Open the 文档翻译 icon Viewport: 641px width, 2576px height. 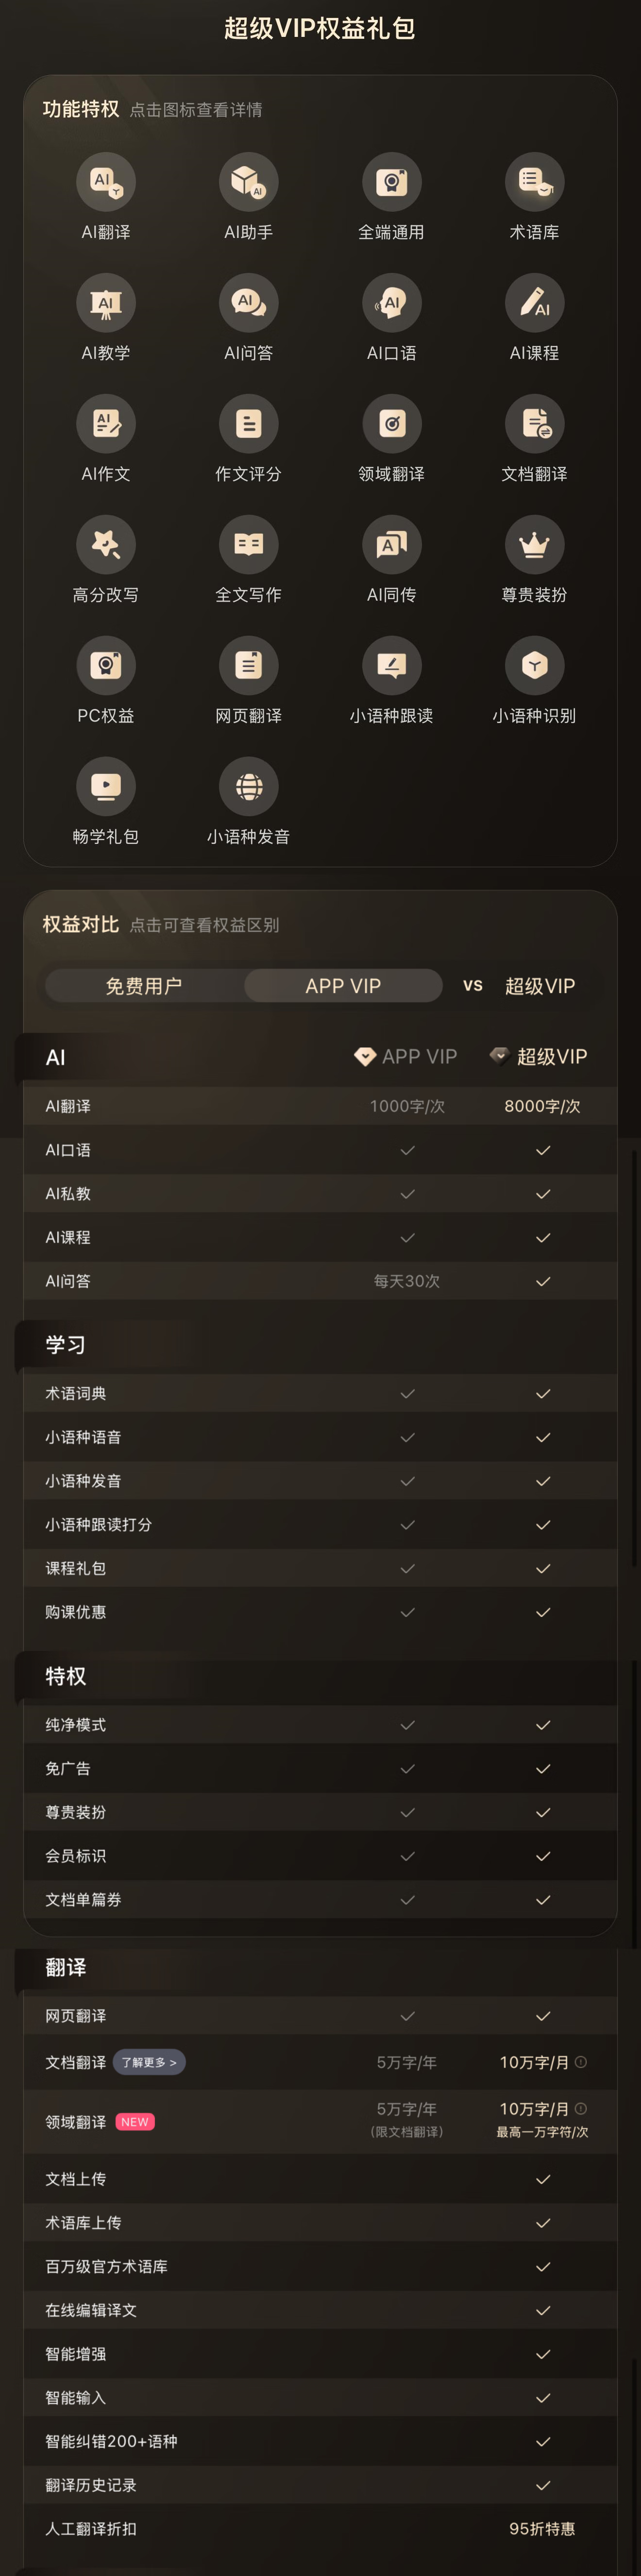point(535,424)
